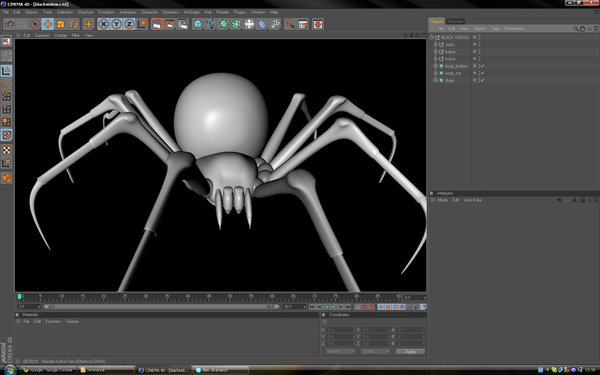Open the File menu in the main menu bar
Screen dimensions: 600x375
(x=6, y=12)
